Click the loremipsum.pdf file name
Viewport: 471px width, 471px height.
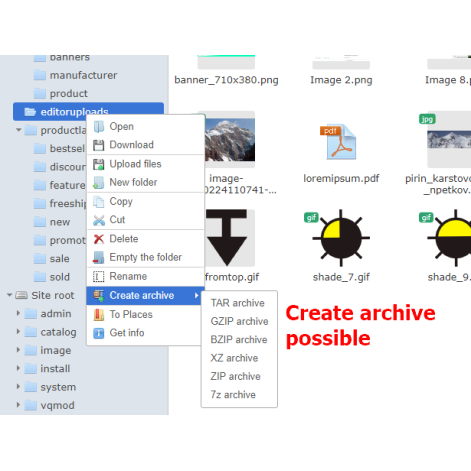tap(341, 179)
